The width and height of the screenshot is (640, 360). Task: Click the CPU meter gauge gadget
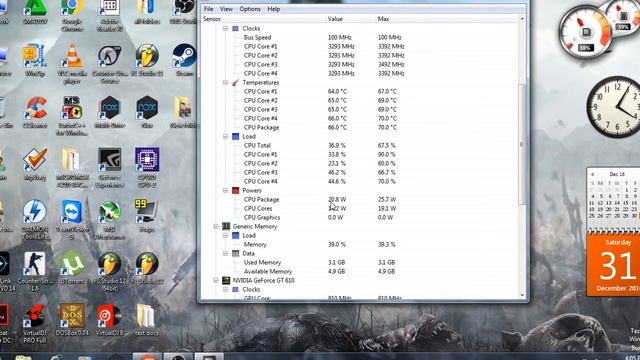click(586, 33)
